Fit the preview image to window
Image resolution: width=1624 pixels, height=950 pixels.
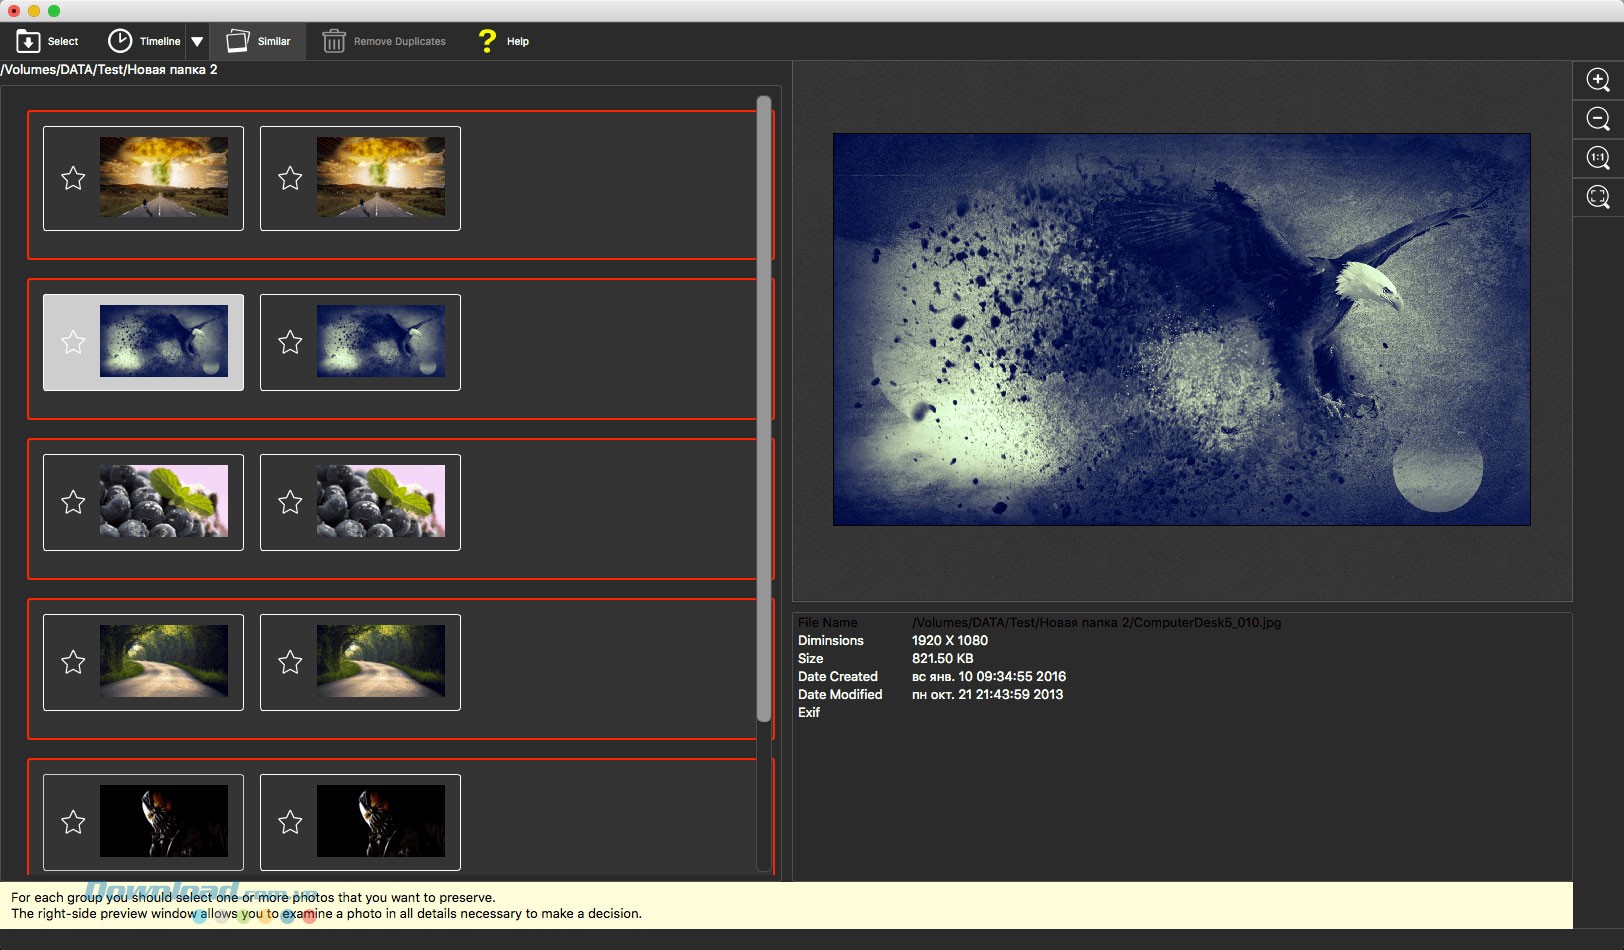(x=1598, y=197)
